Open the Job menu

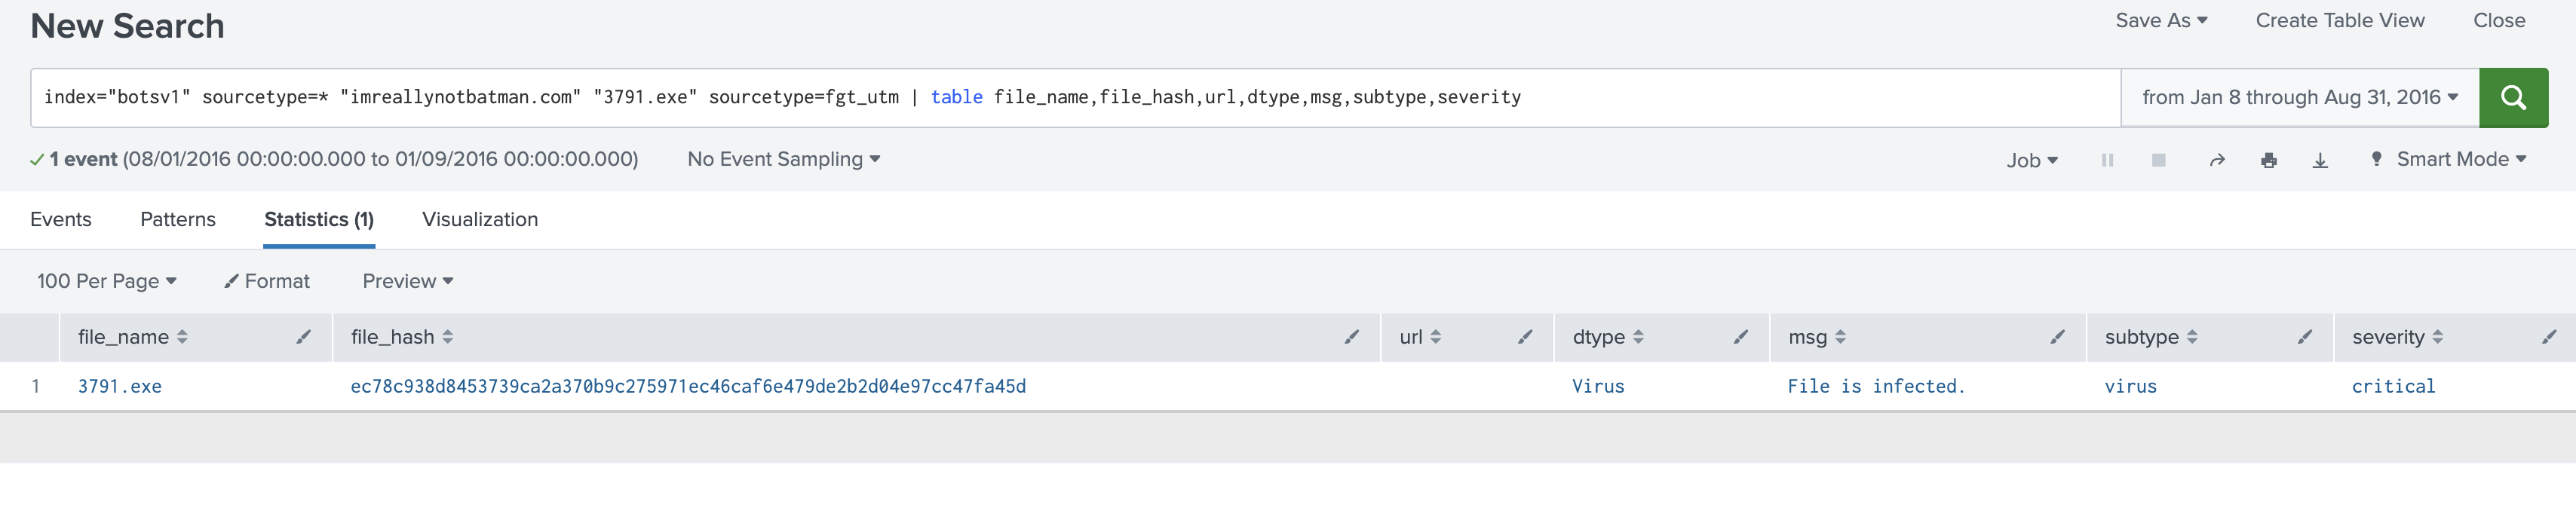[2032, 160]
